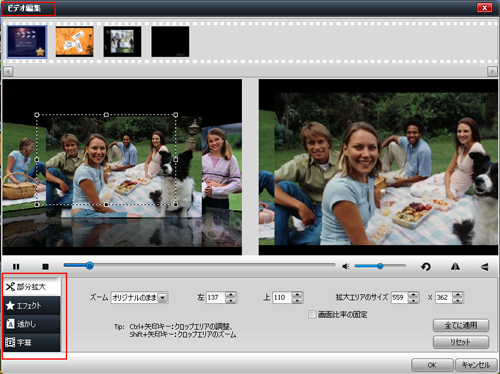Decrease crop height with down arrow
The image size is (500, 374).
[458, 300]
